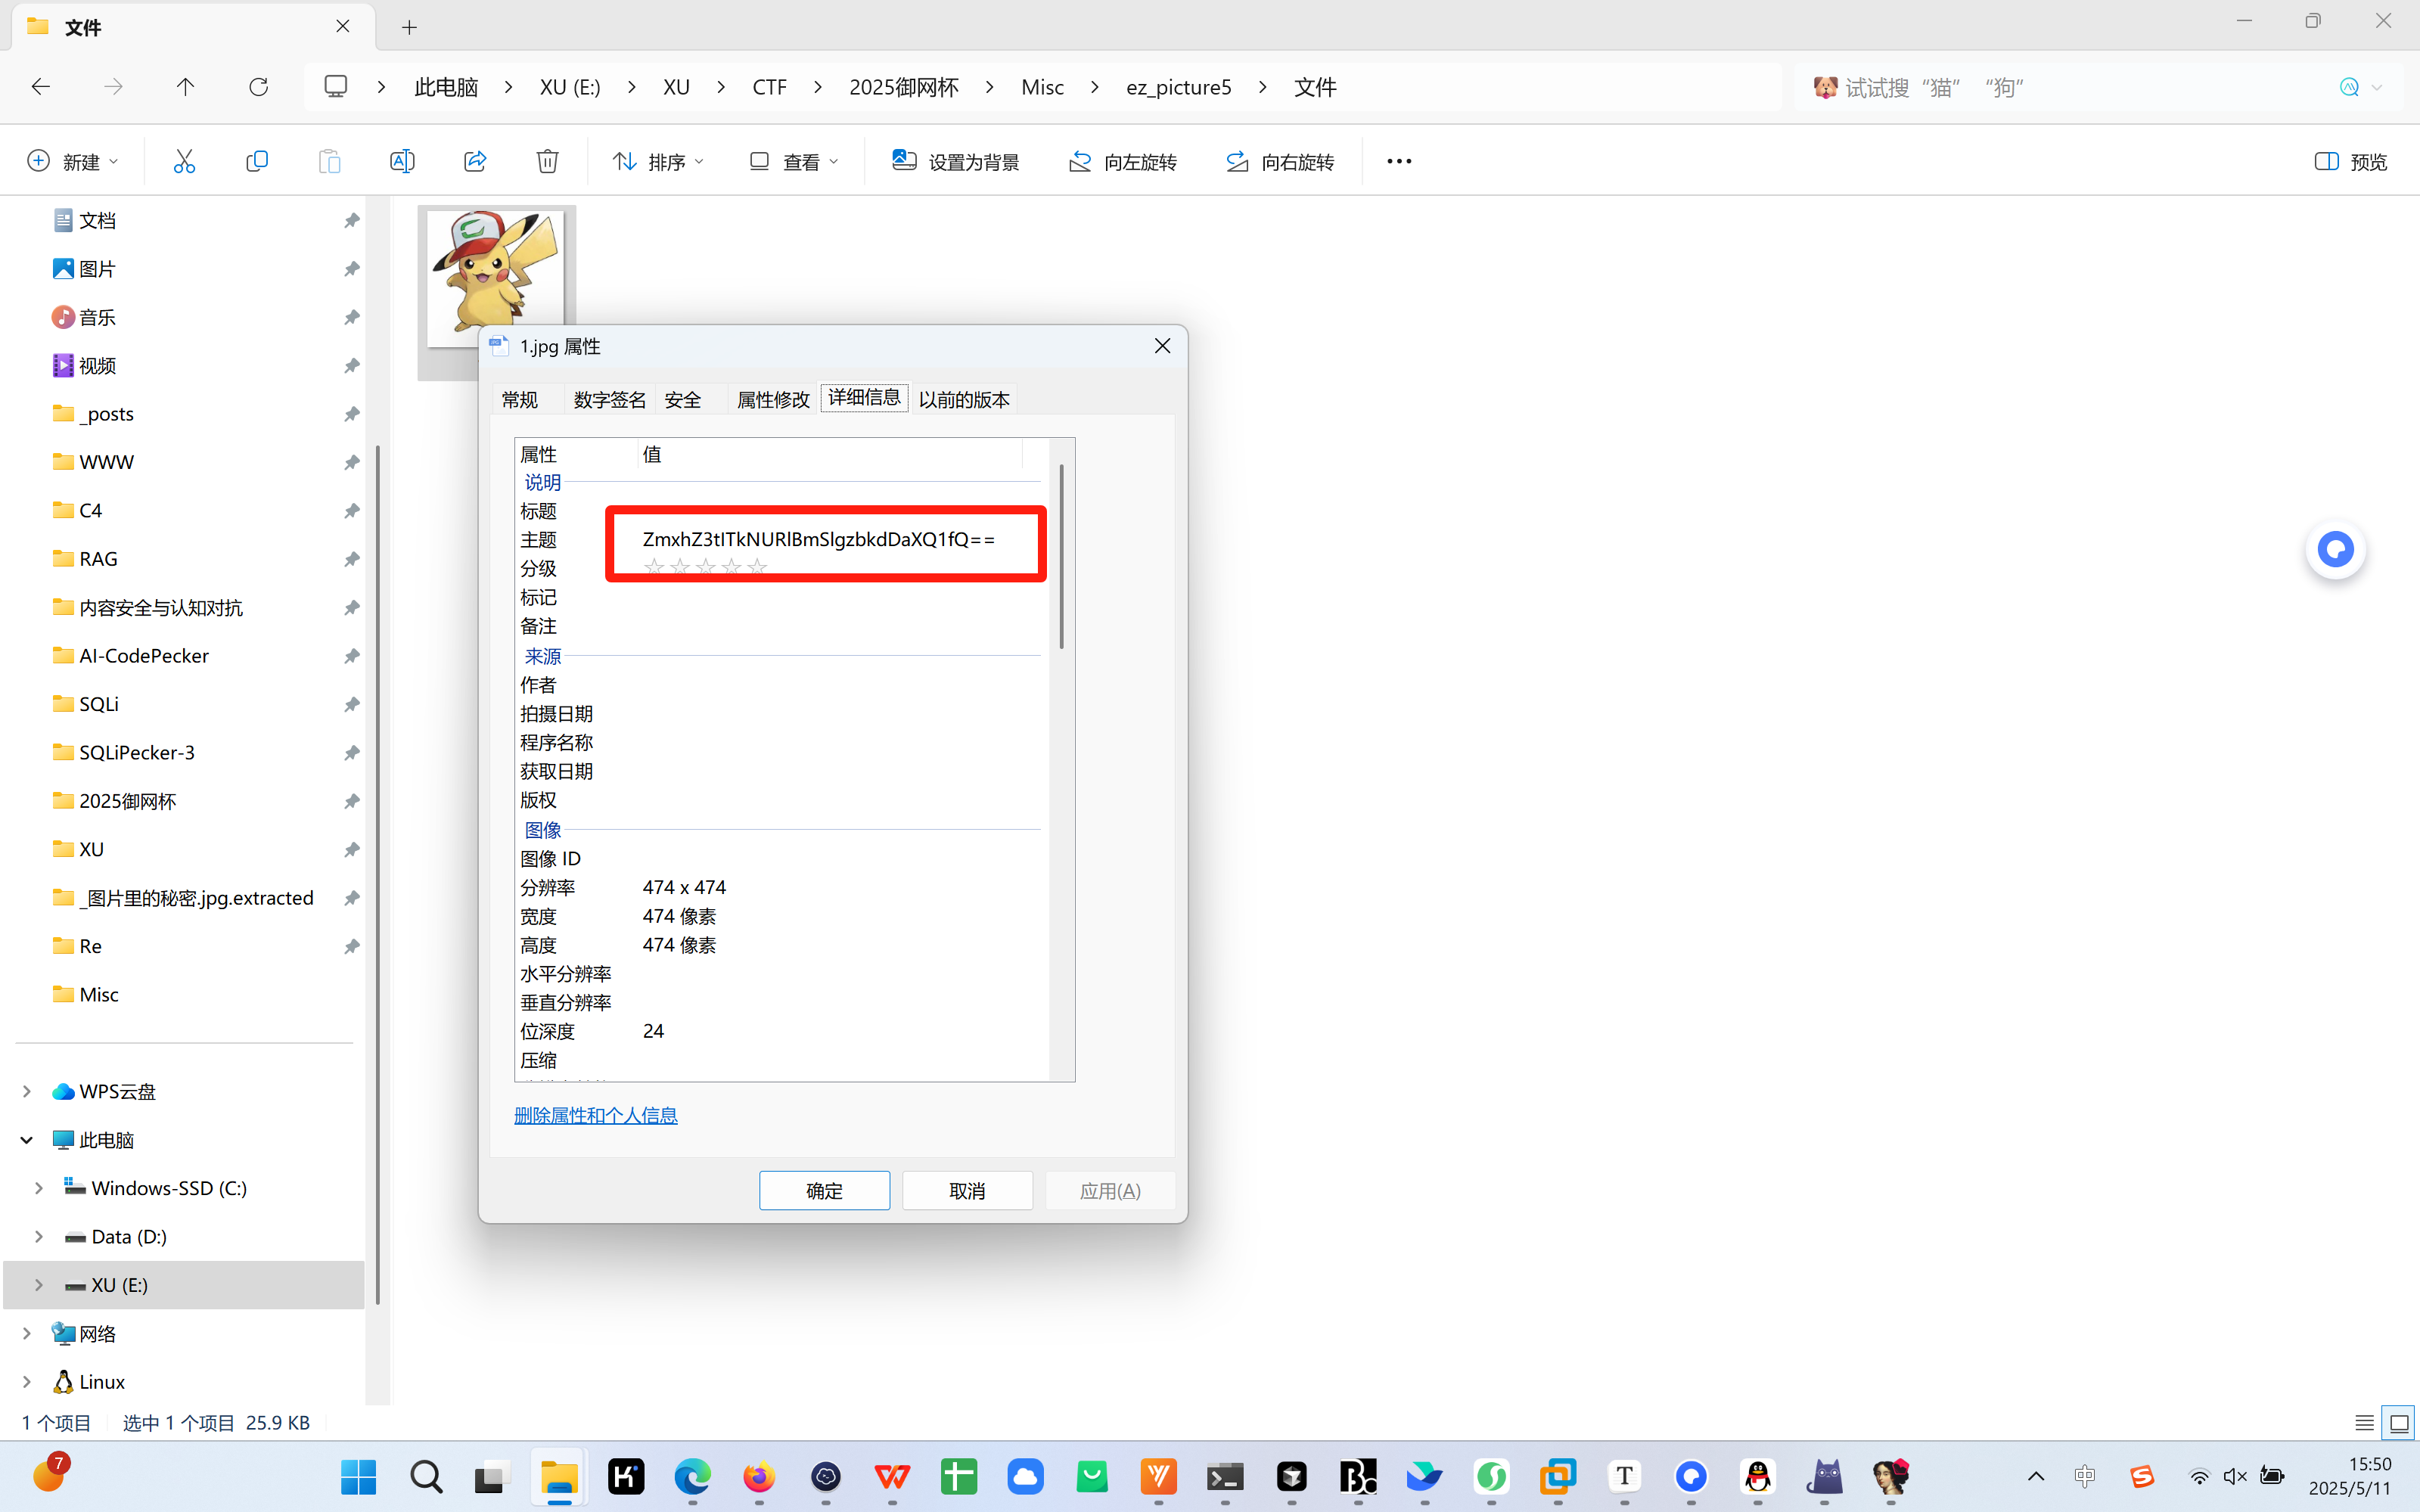Click 向右旋转 button
This screenshot has width=2420, height=1512.
pyautogui.click(x=1280, y=161)
